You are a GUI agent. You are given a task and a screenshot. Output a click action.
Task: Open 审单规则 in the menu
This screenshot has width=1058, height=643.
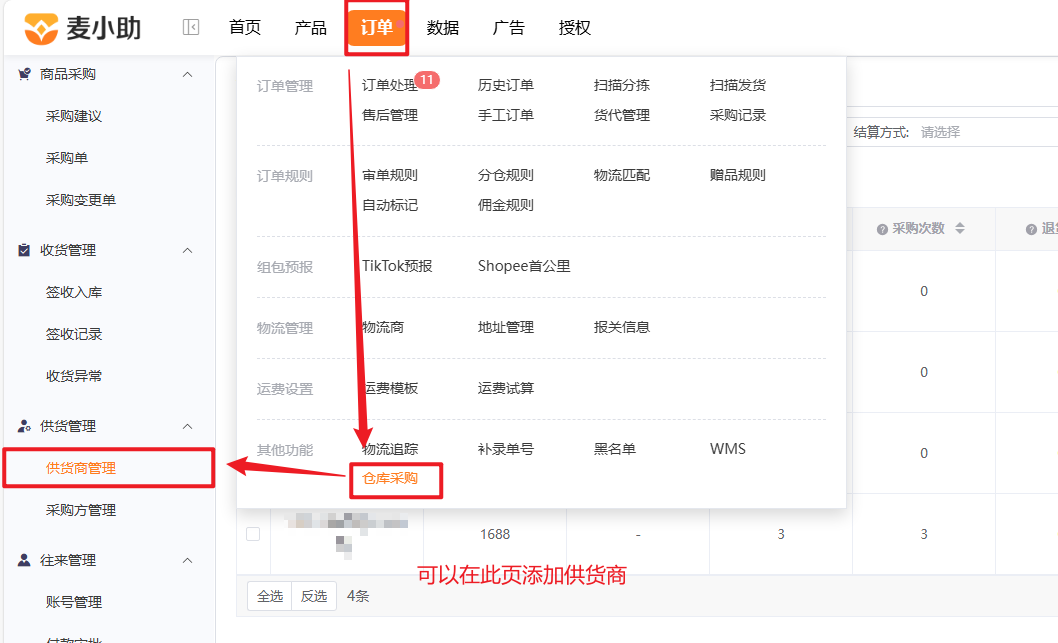pos(389,175)
